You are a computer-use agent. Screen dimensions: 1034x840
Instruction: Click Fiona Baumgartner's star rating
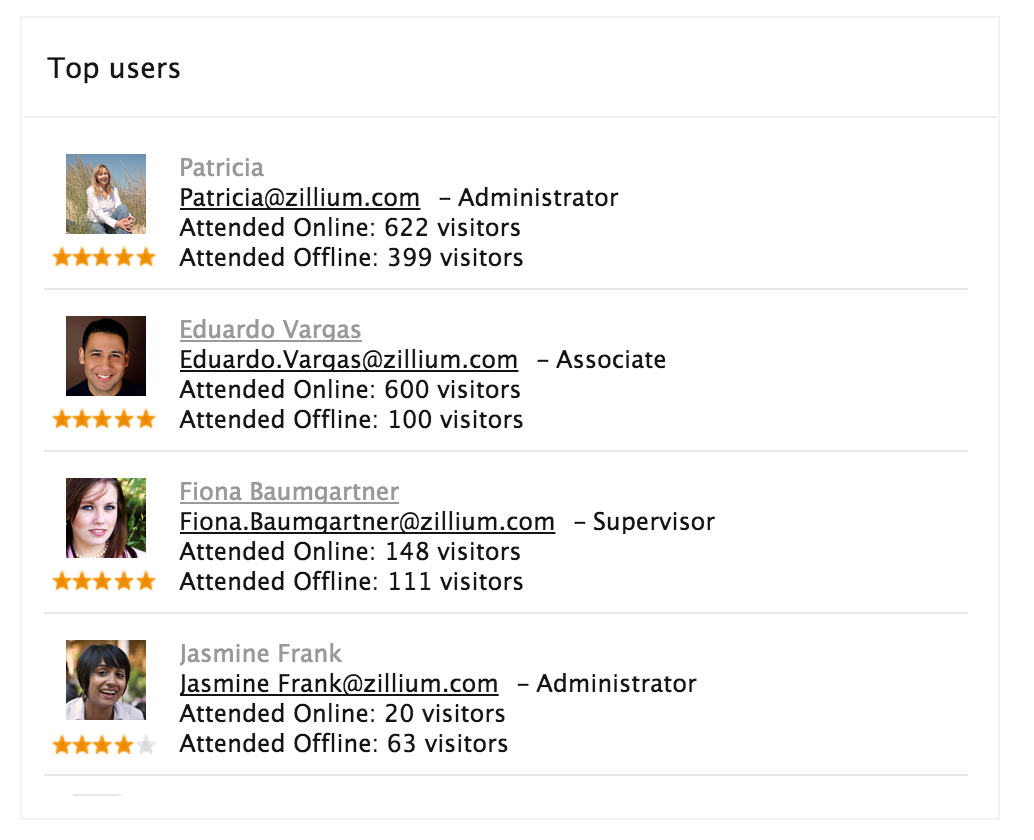(x=104, y=582)
